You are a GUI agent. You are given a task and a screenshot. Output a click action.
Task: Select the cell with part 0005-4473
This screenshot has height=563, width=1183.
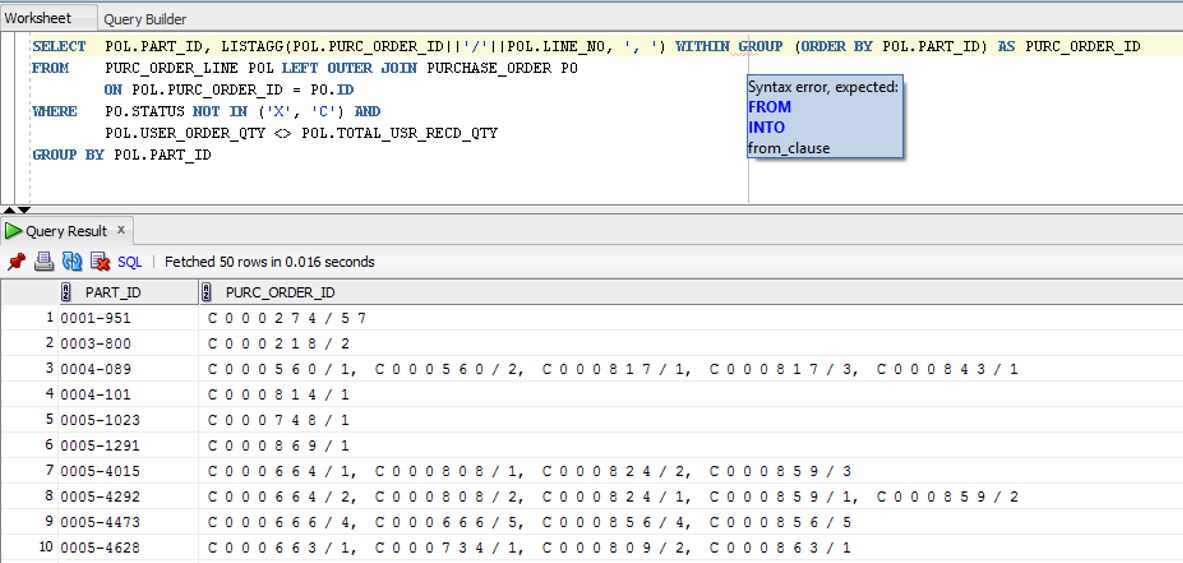click(128, 522)
